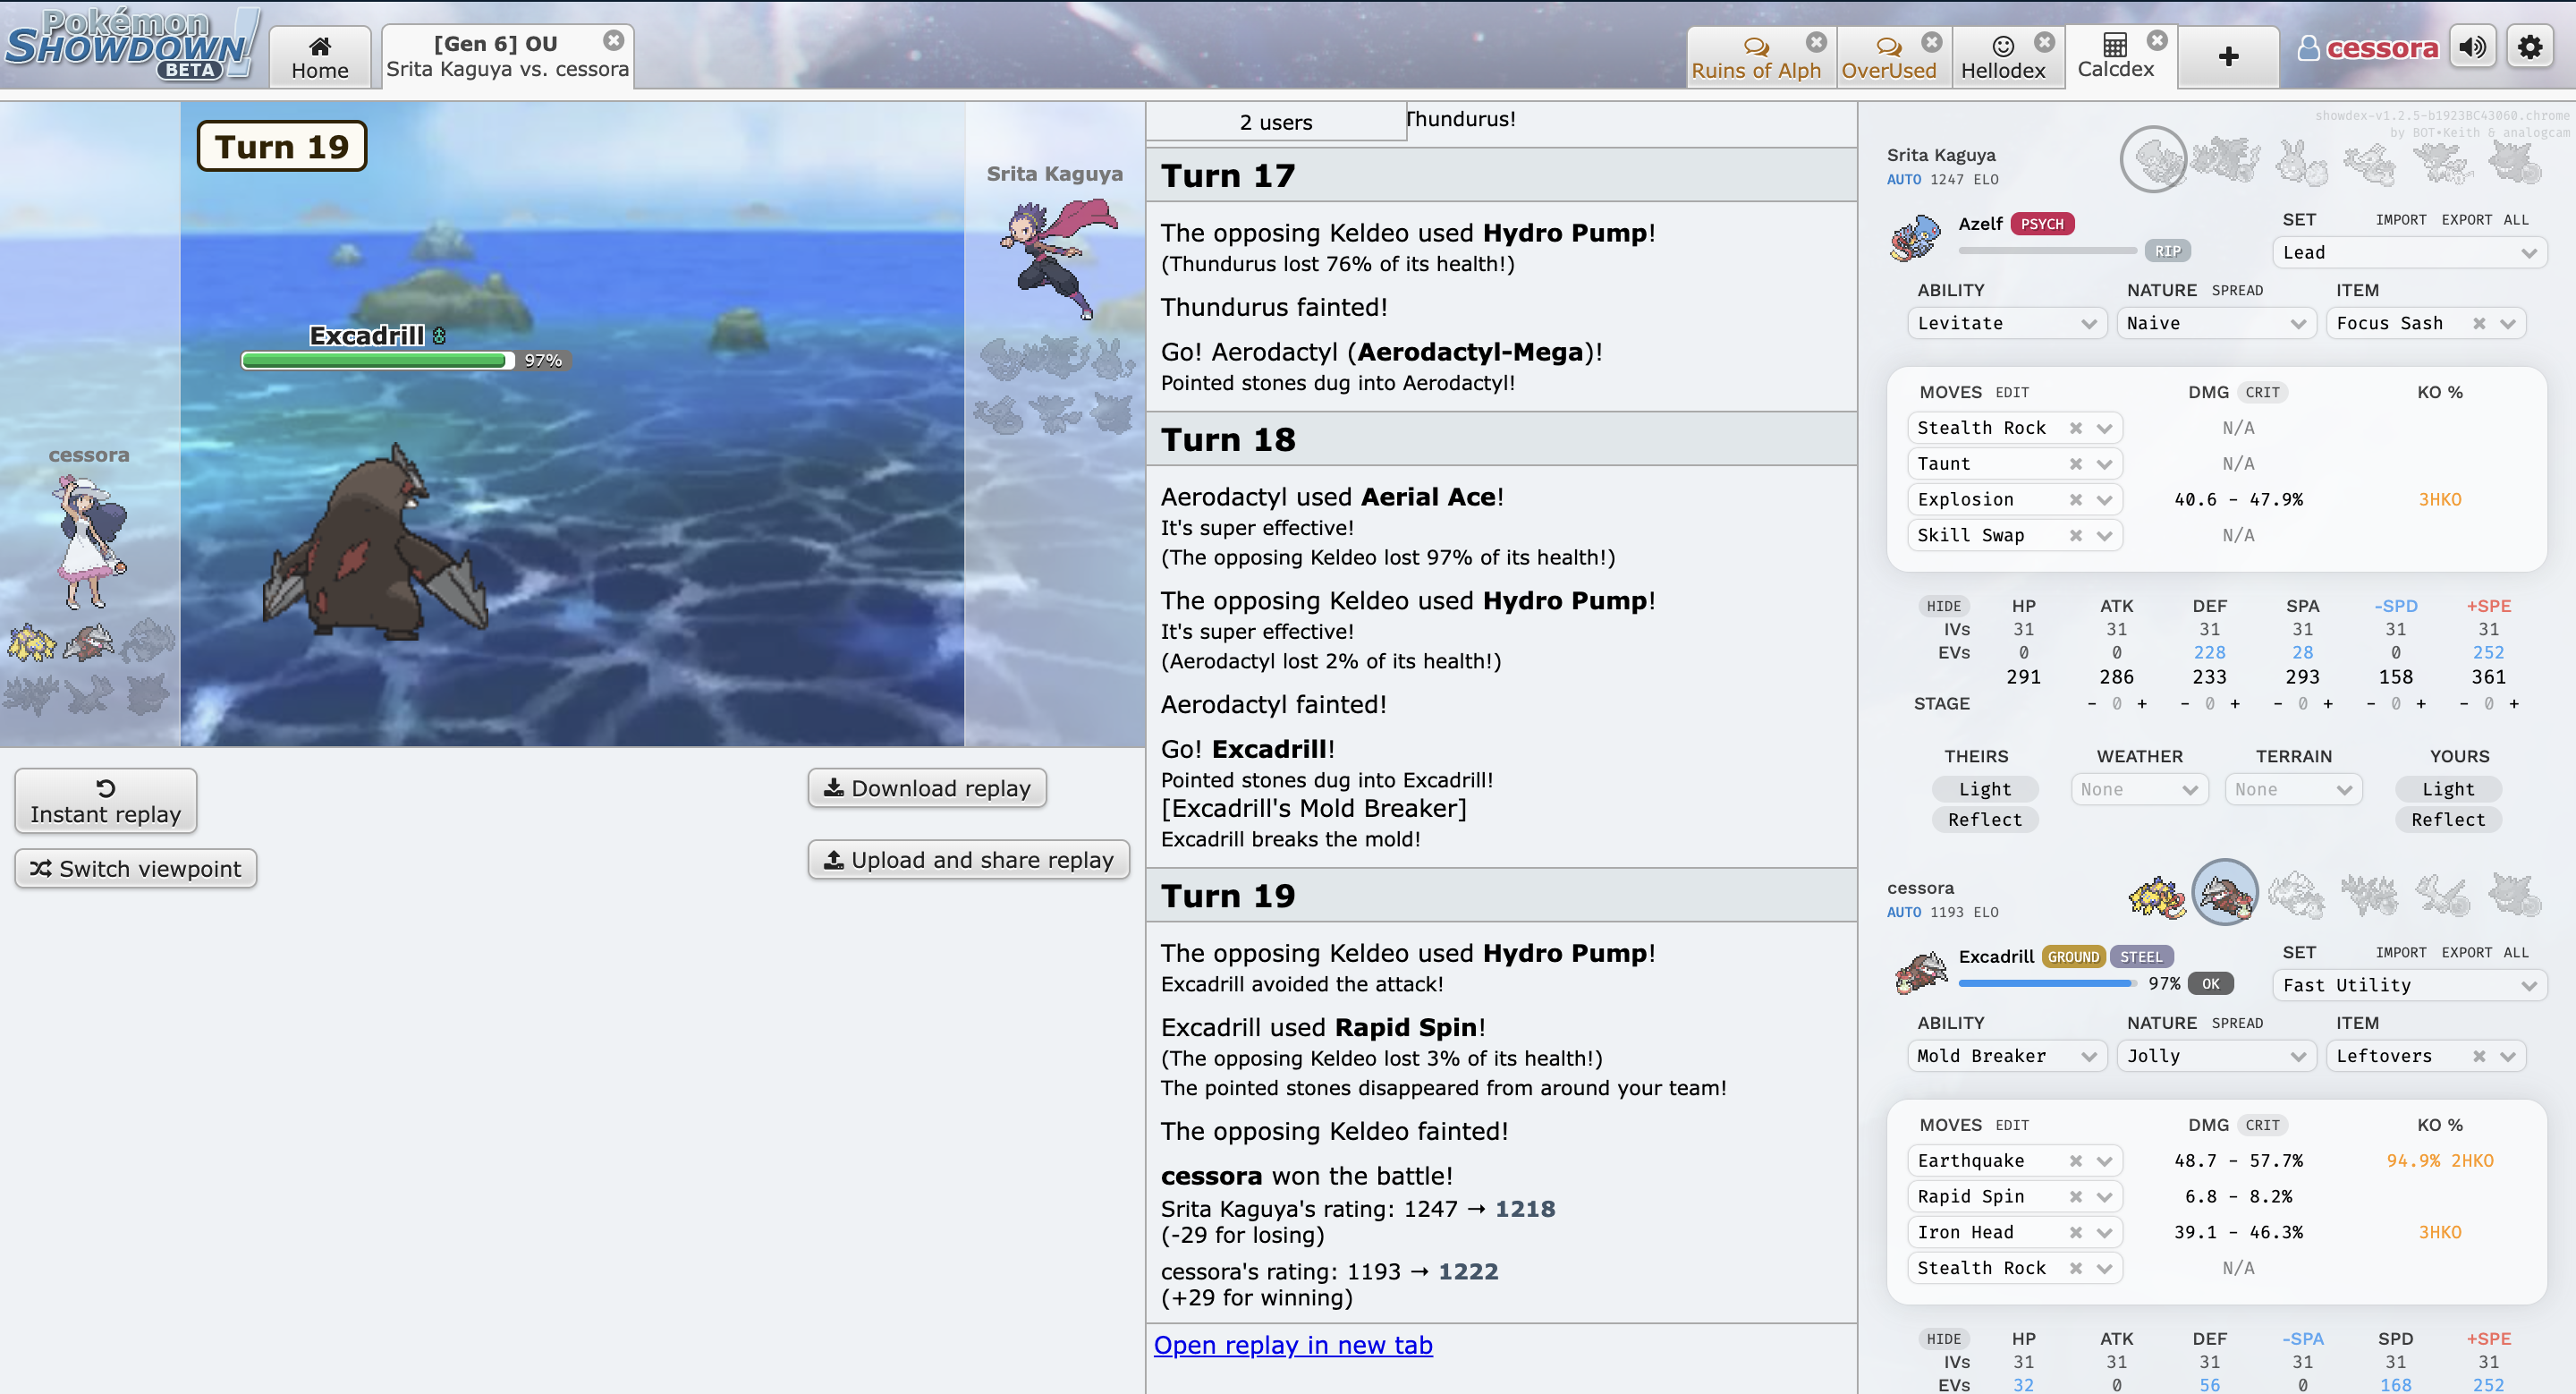
Task: Click HIDE for Azelf's stats table
Action: (1944, 606)
